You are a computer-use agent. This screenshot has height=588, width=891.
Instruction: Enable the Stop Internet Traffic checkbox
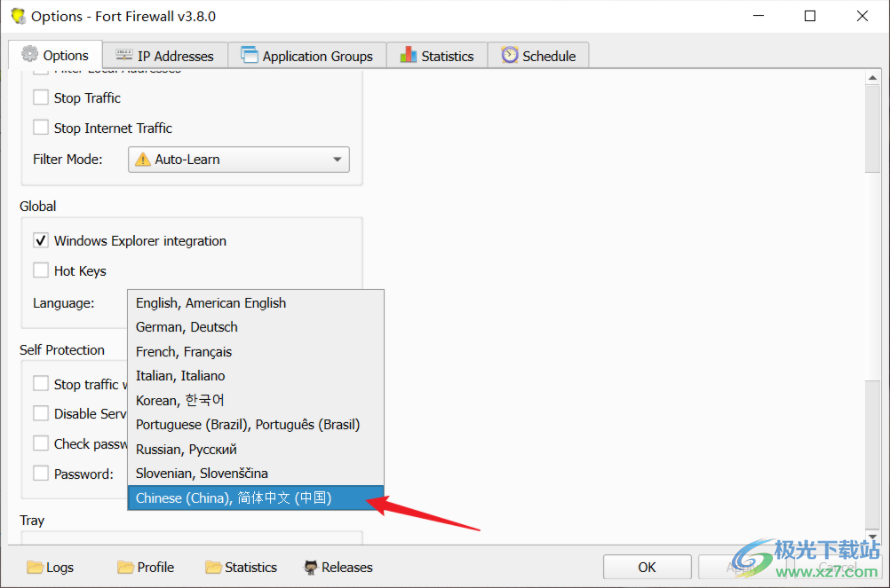point(41,127)
